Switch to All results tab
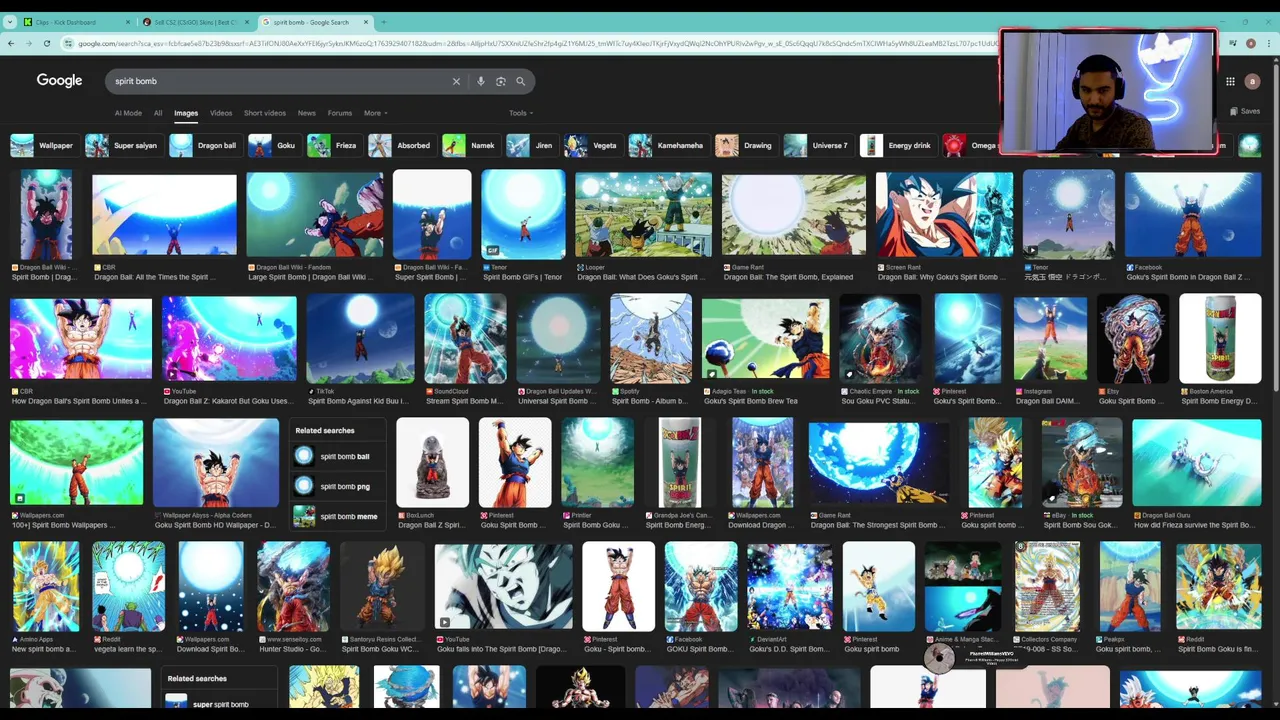1280x720 pixels. (158, 113)
